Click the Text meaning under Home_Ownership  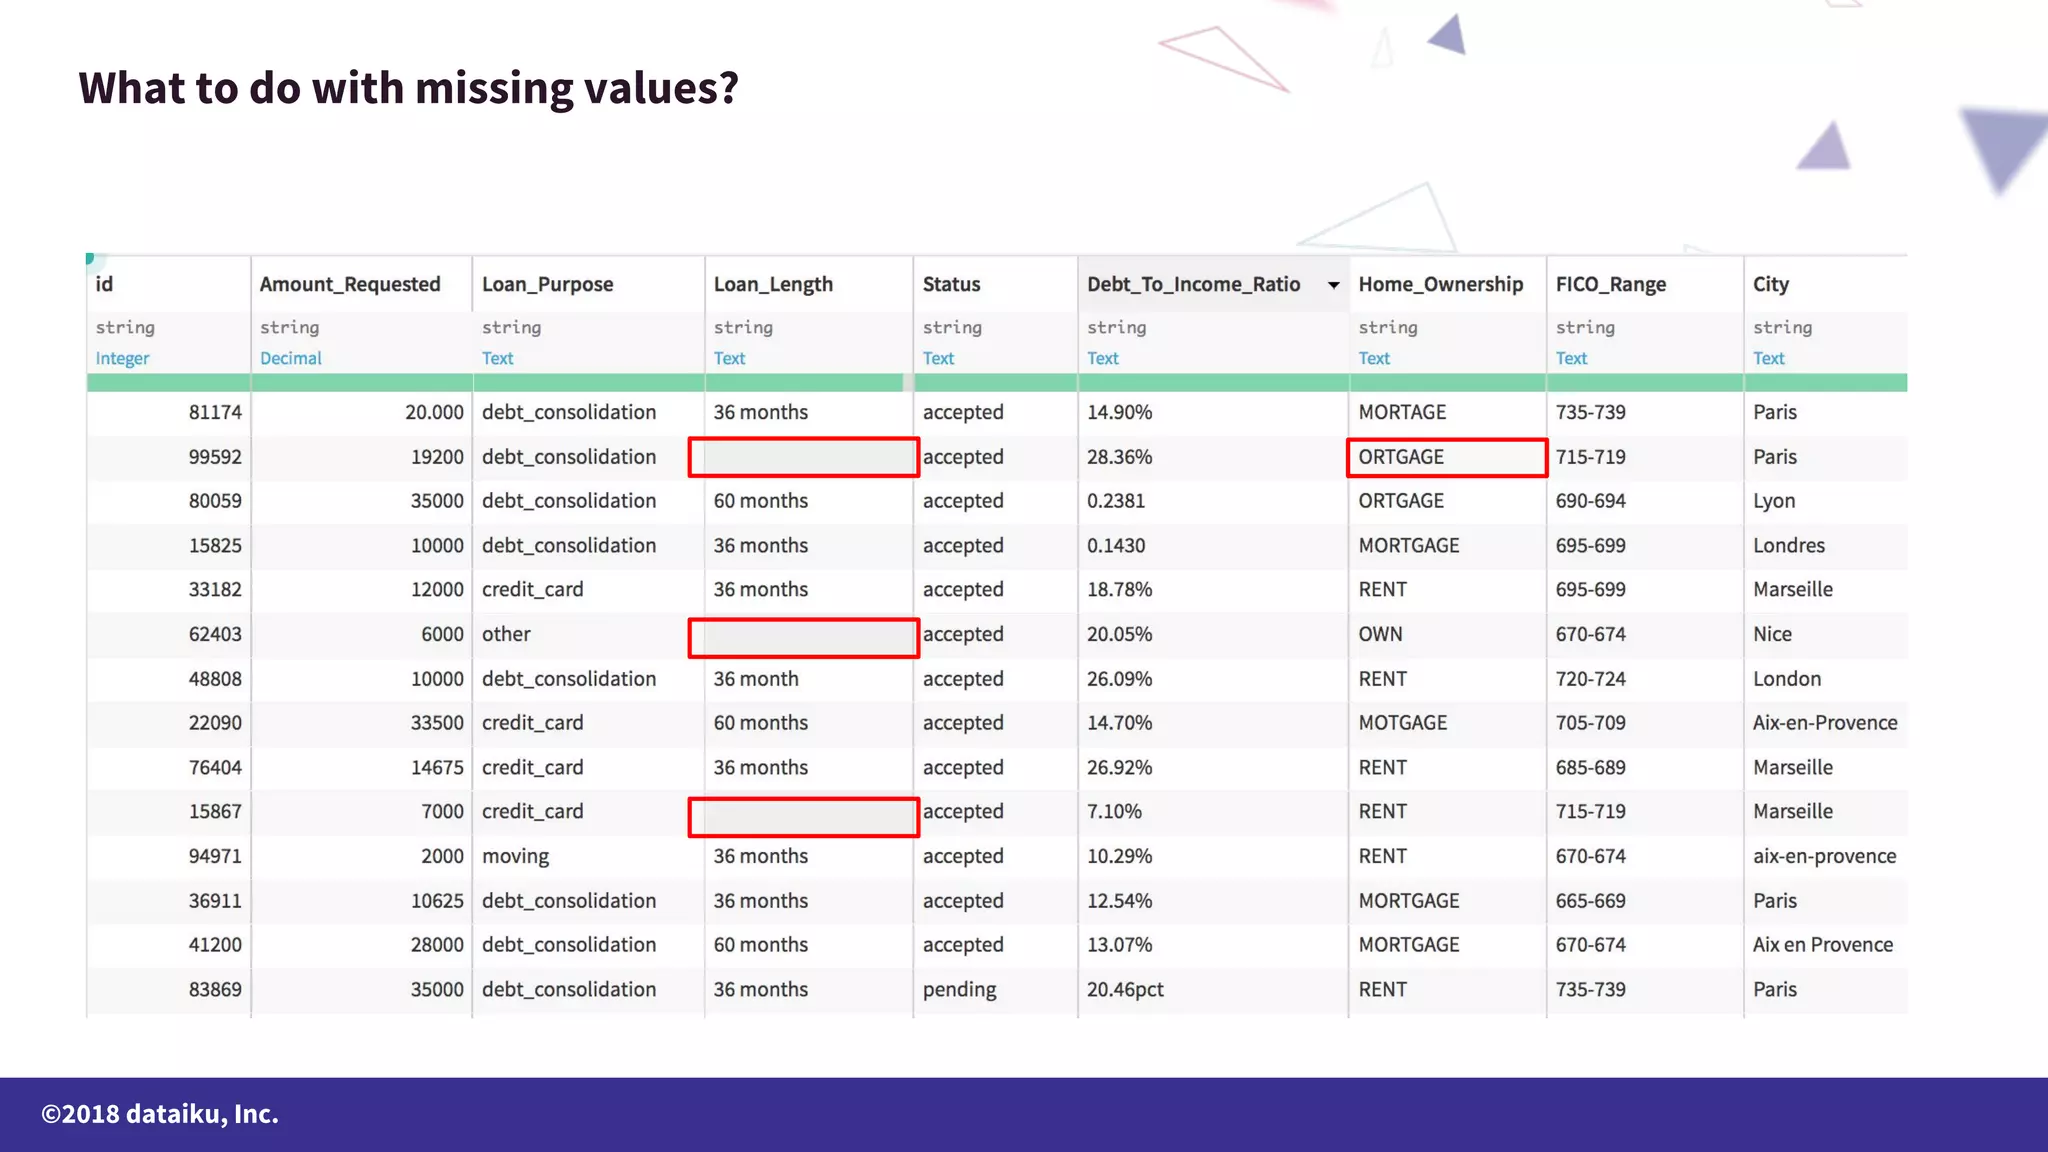(x=1373, y=358)
